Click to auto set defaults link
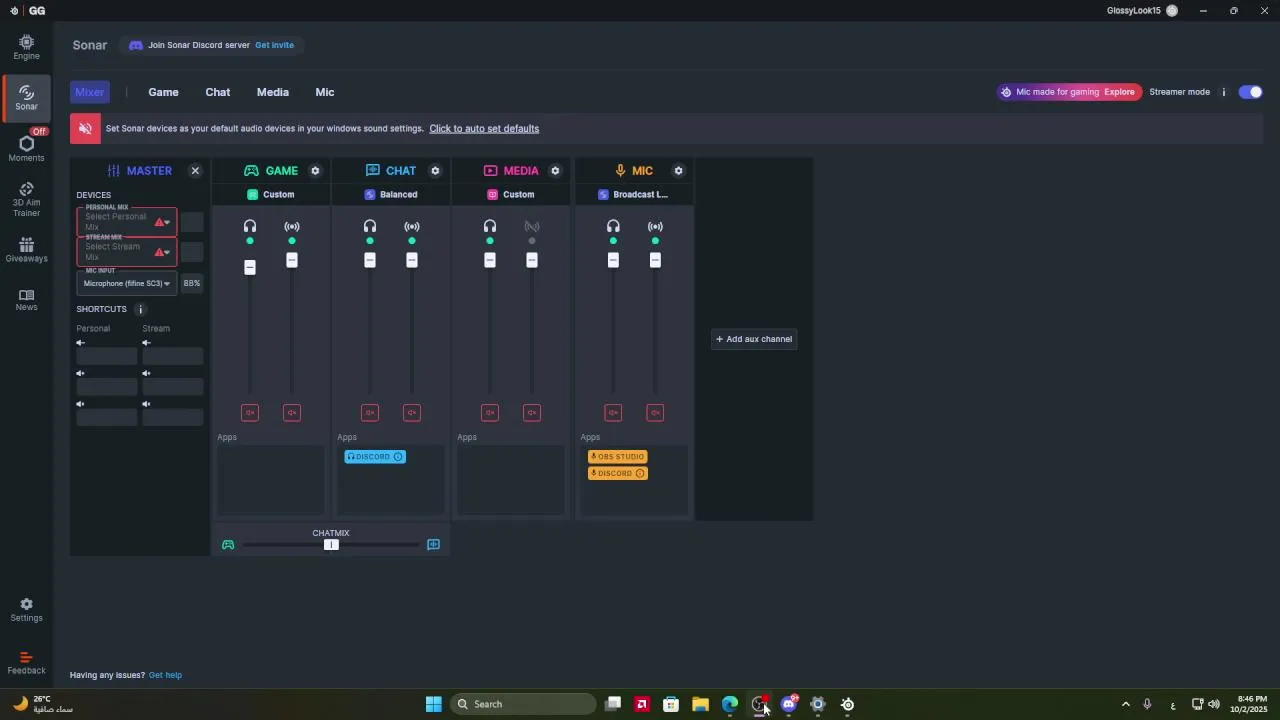Image resolution: width=1280 pixels, height=720 pixels. pyautogui.click(x=484, y=128)
